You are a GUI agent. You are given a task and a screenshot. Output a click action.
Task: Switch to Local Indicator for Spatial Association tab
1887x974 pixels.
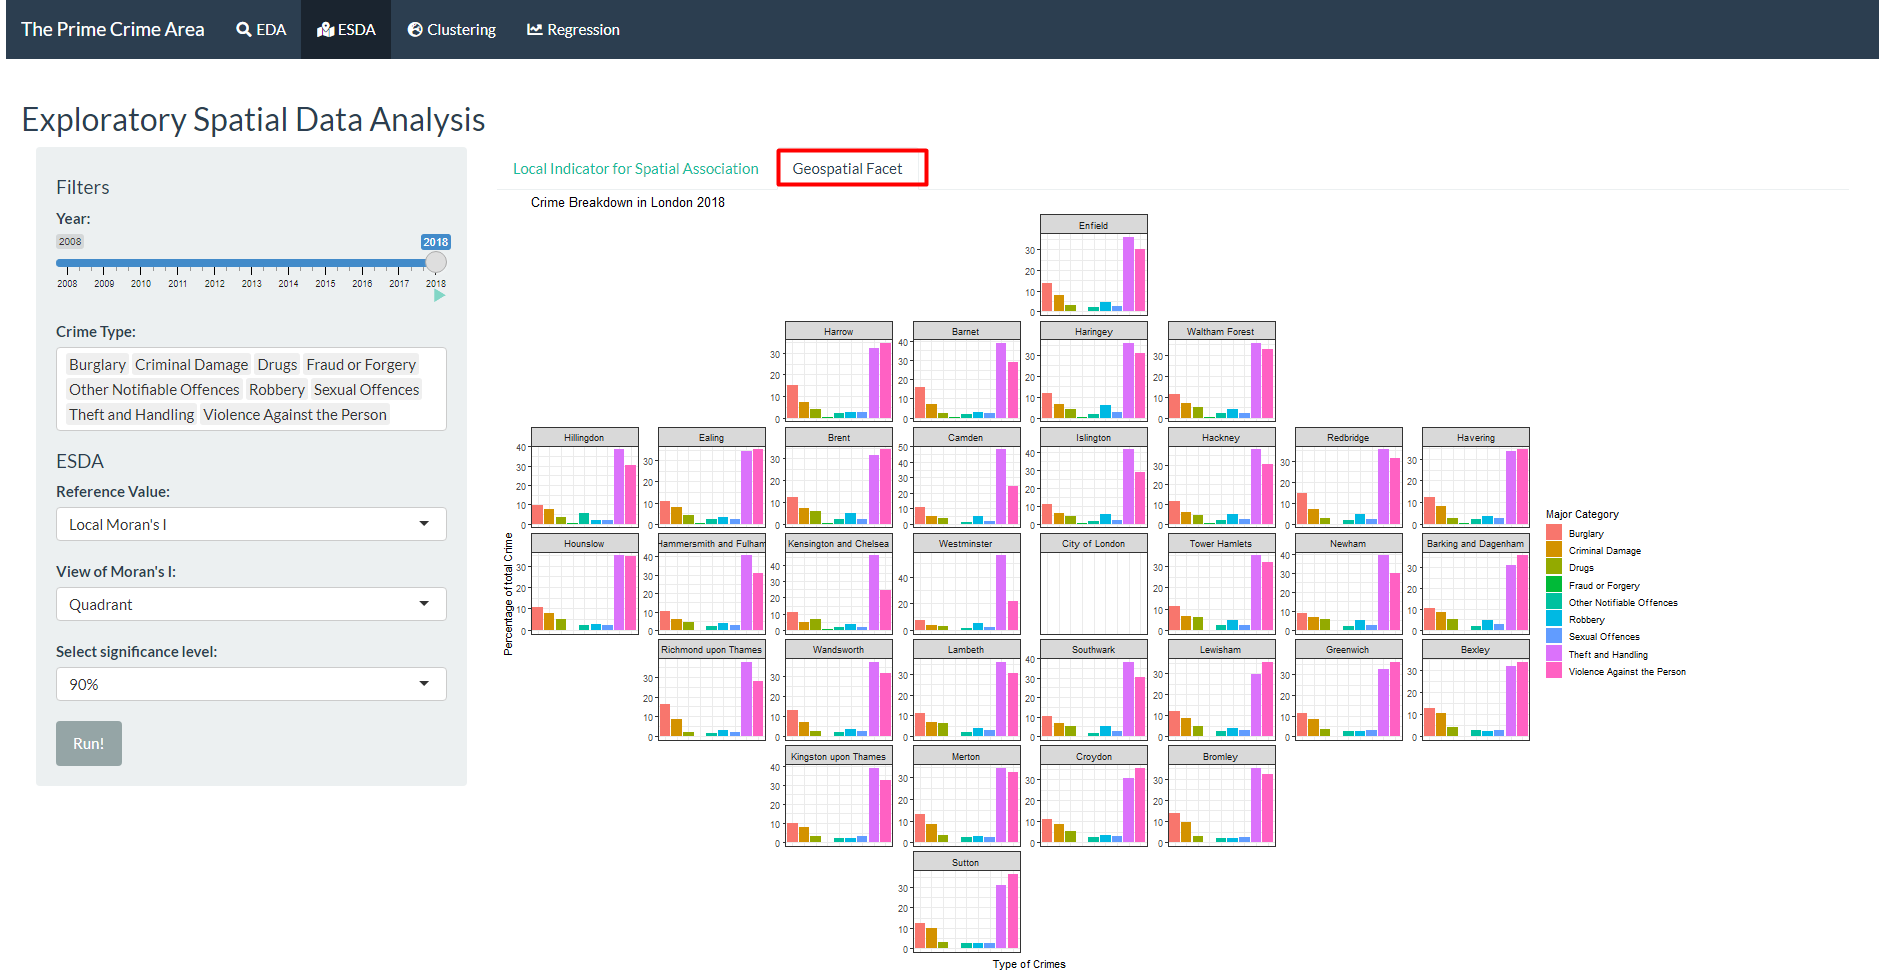click(635, 169)
